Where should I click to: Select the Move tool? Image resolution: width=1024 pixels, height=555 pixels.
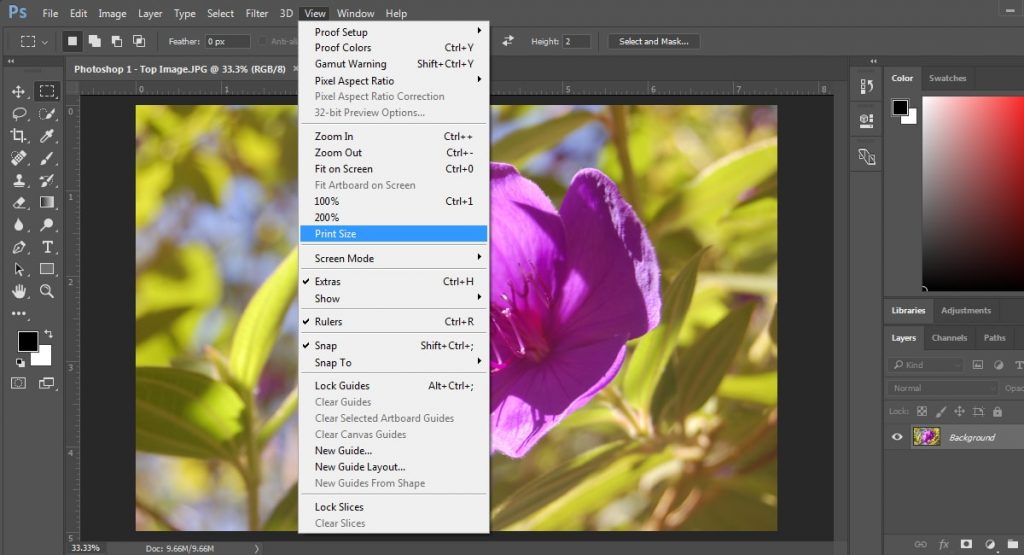(x=19, y=92)
